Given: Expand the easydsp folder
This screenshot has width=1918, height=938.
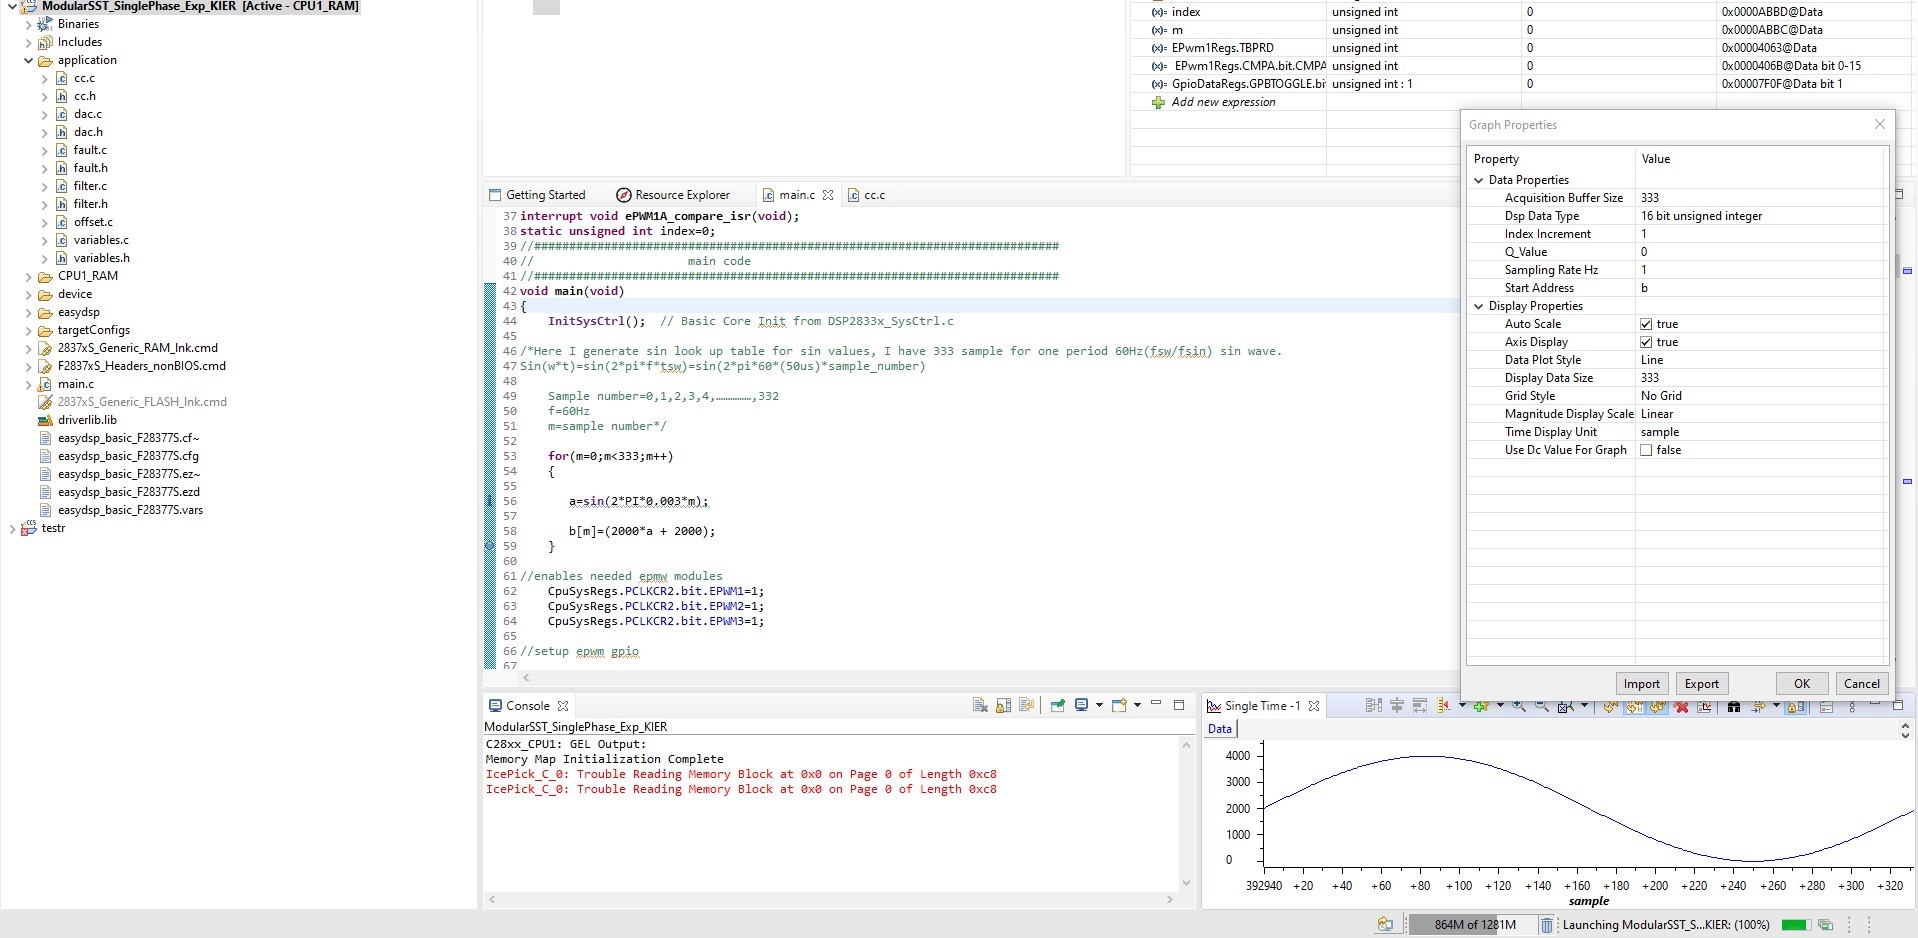Looking at the screenshot, I should [28, 312].
